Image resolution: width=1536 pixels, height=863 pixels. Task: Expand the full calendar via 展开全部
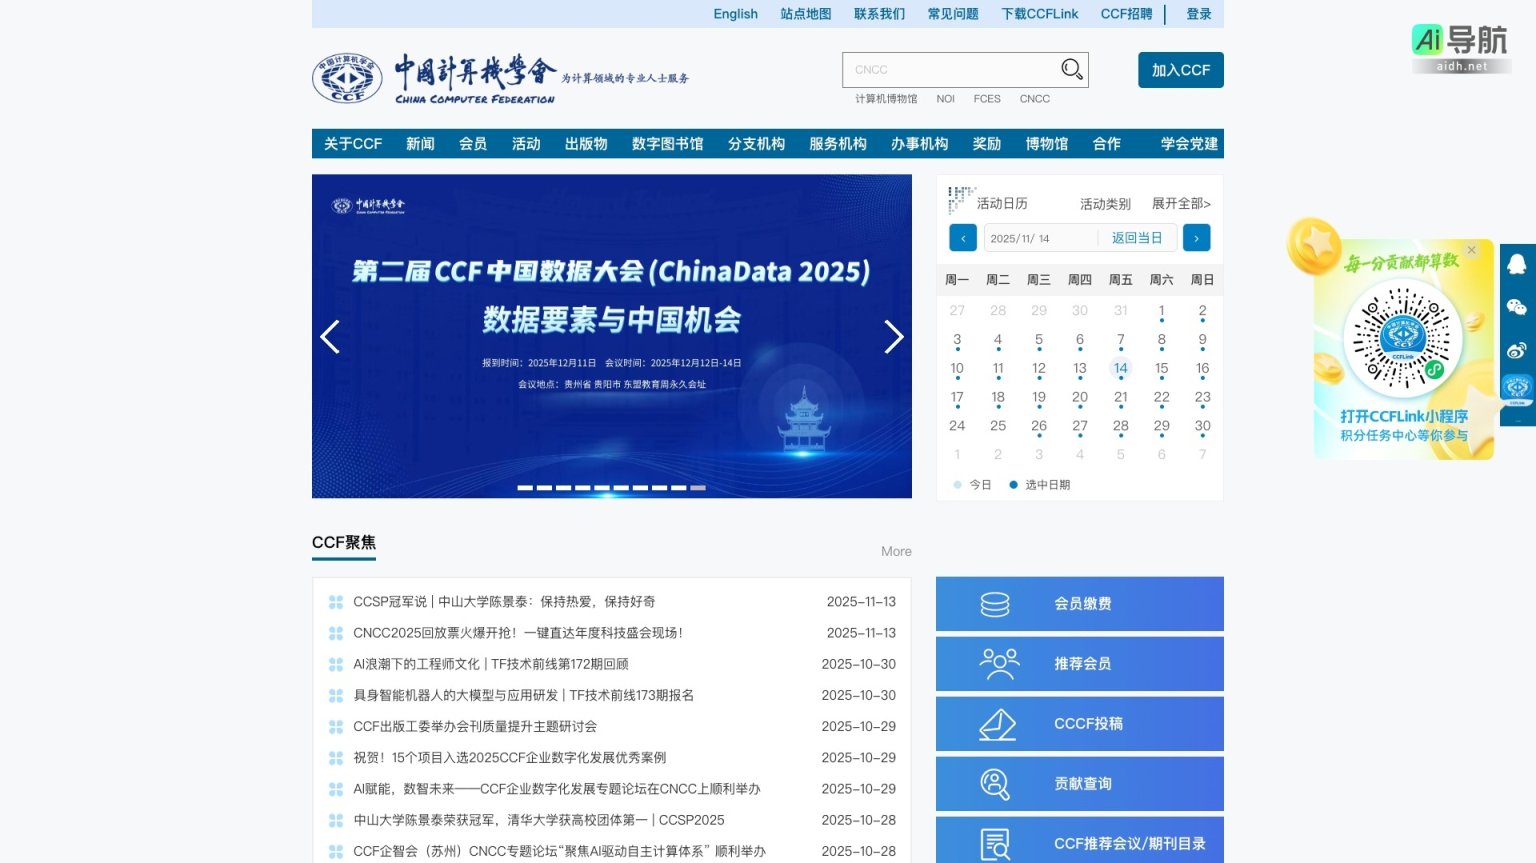pyautogui.click(x=1181, y=203)
